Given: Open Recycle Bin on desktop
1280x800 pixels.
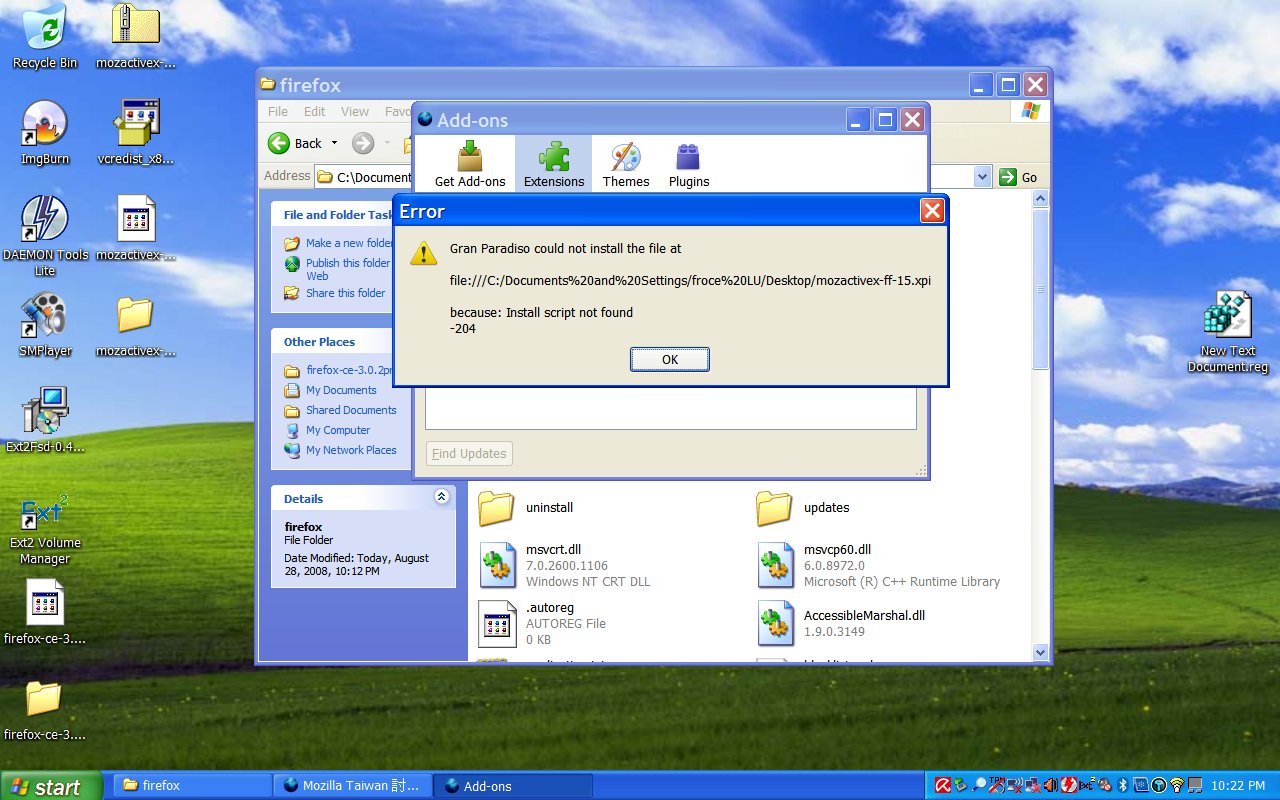Looking at the screenshot, I should pos(44,28).
